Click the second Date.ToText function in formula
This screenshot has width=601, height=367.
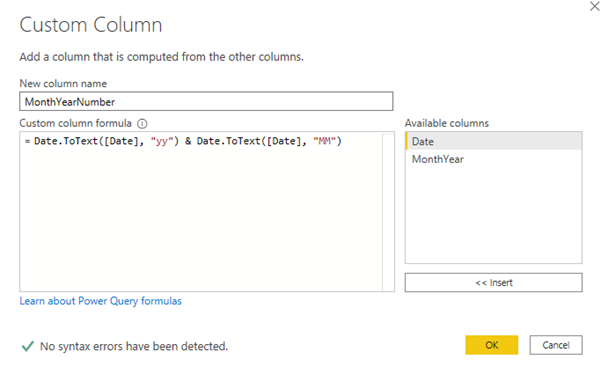coord(228,141)
